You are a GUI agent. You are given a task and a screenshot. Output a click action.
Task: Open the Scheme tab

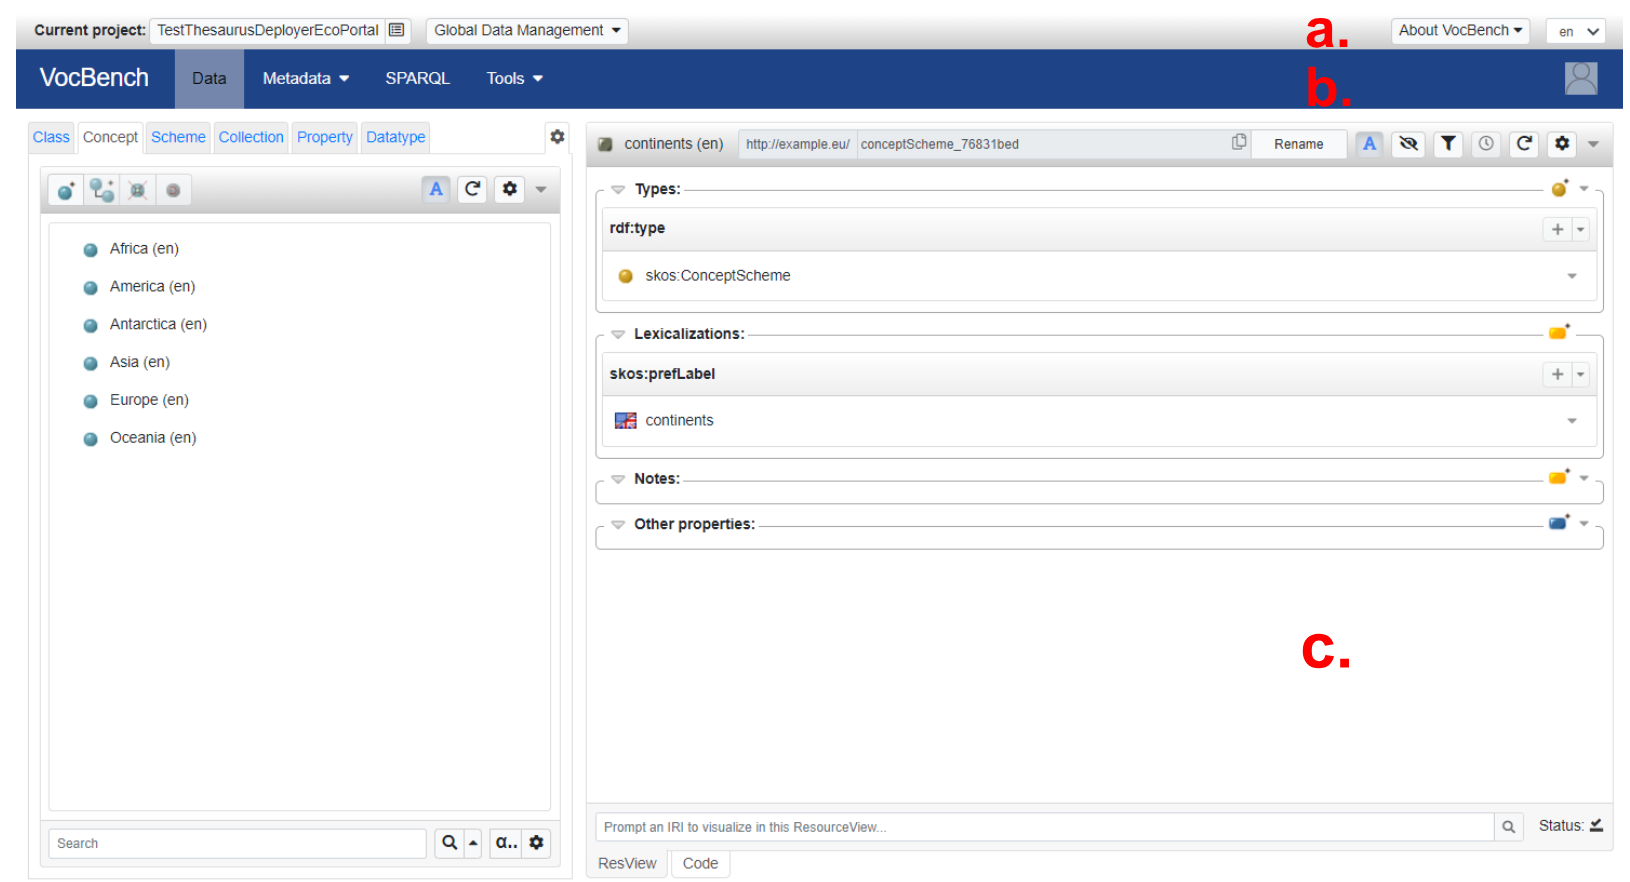tap(178, 137)
